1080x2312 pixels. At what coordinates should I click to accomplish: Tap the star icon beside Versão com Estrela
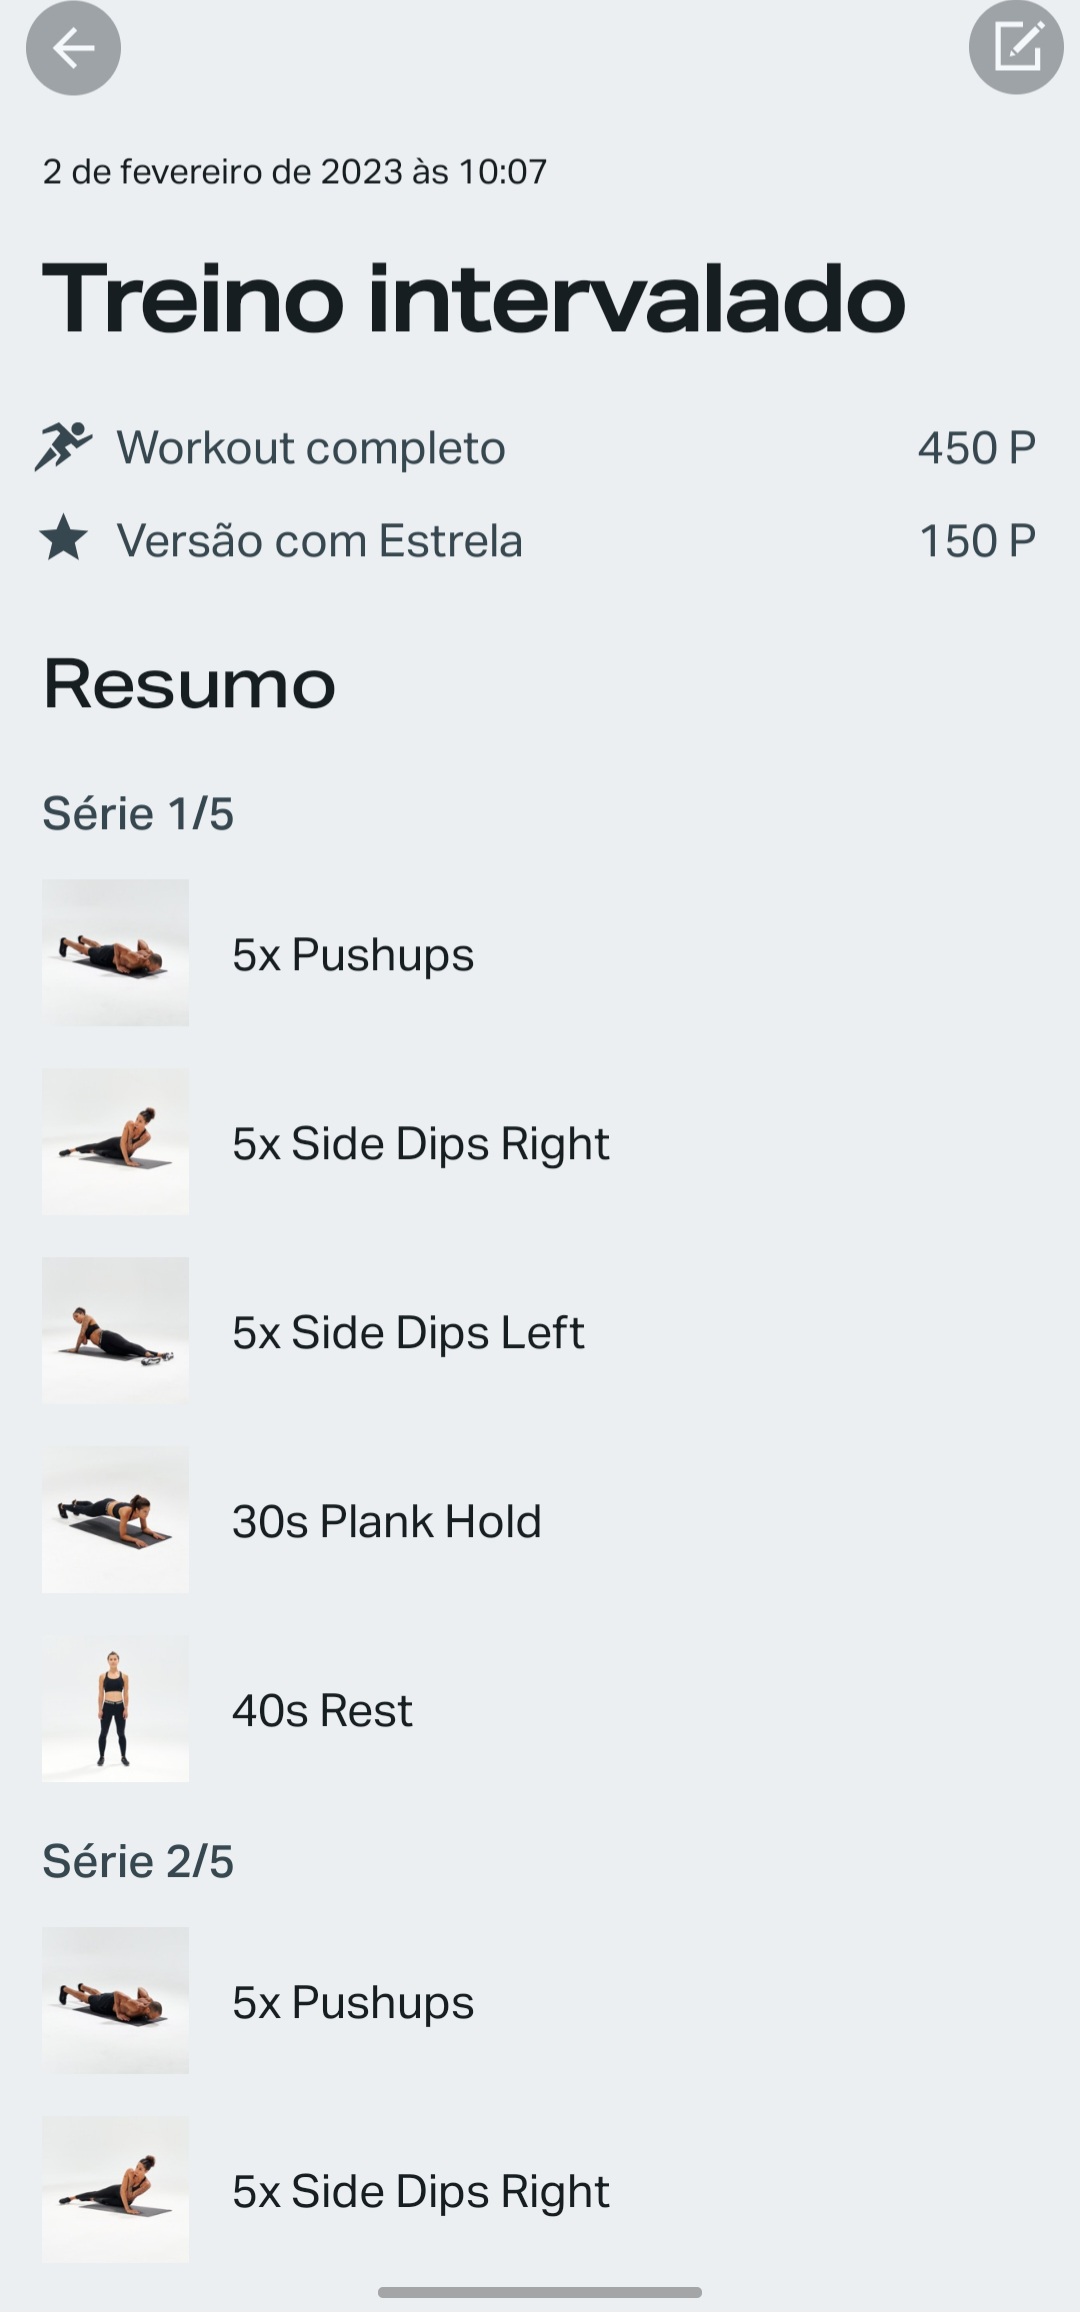64,539
